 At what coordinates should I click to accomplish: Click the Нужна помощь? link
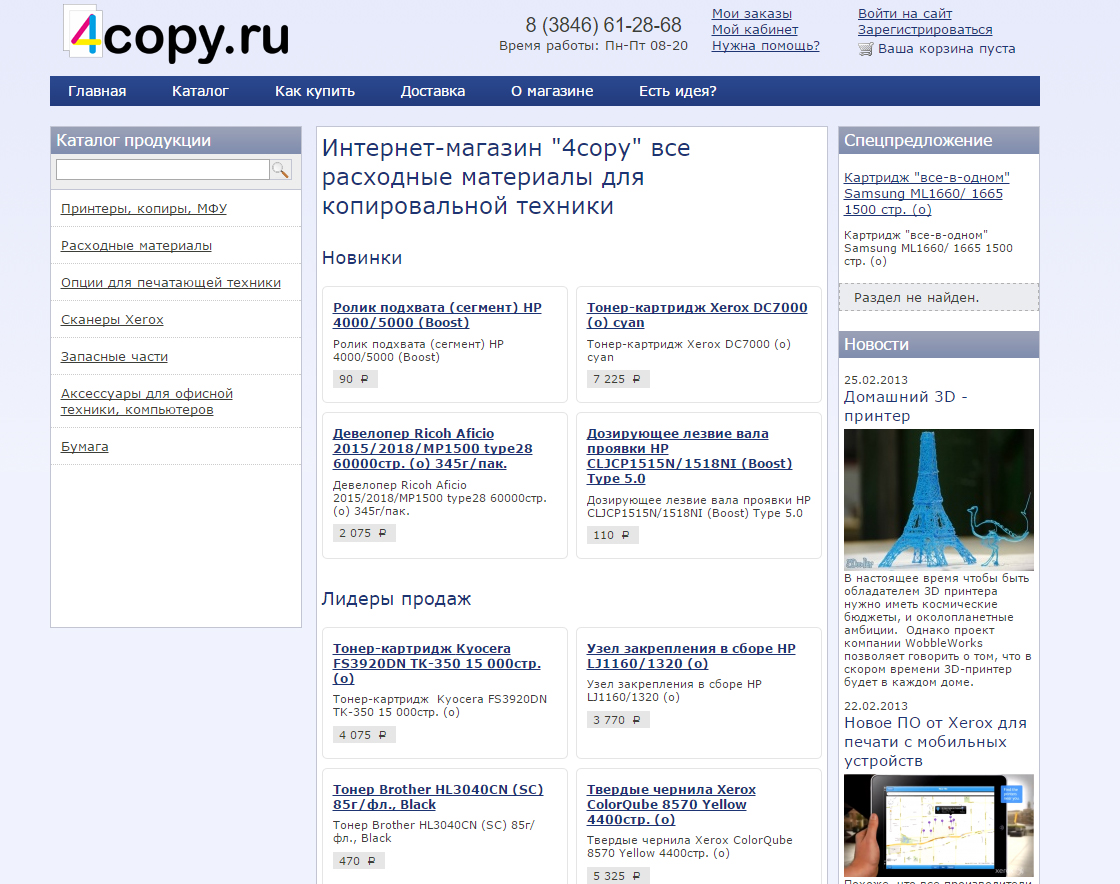pyautogui.click(x=766, y=46)
